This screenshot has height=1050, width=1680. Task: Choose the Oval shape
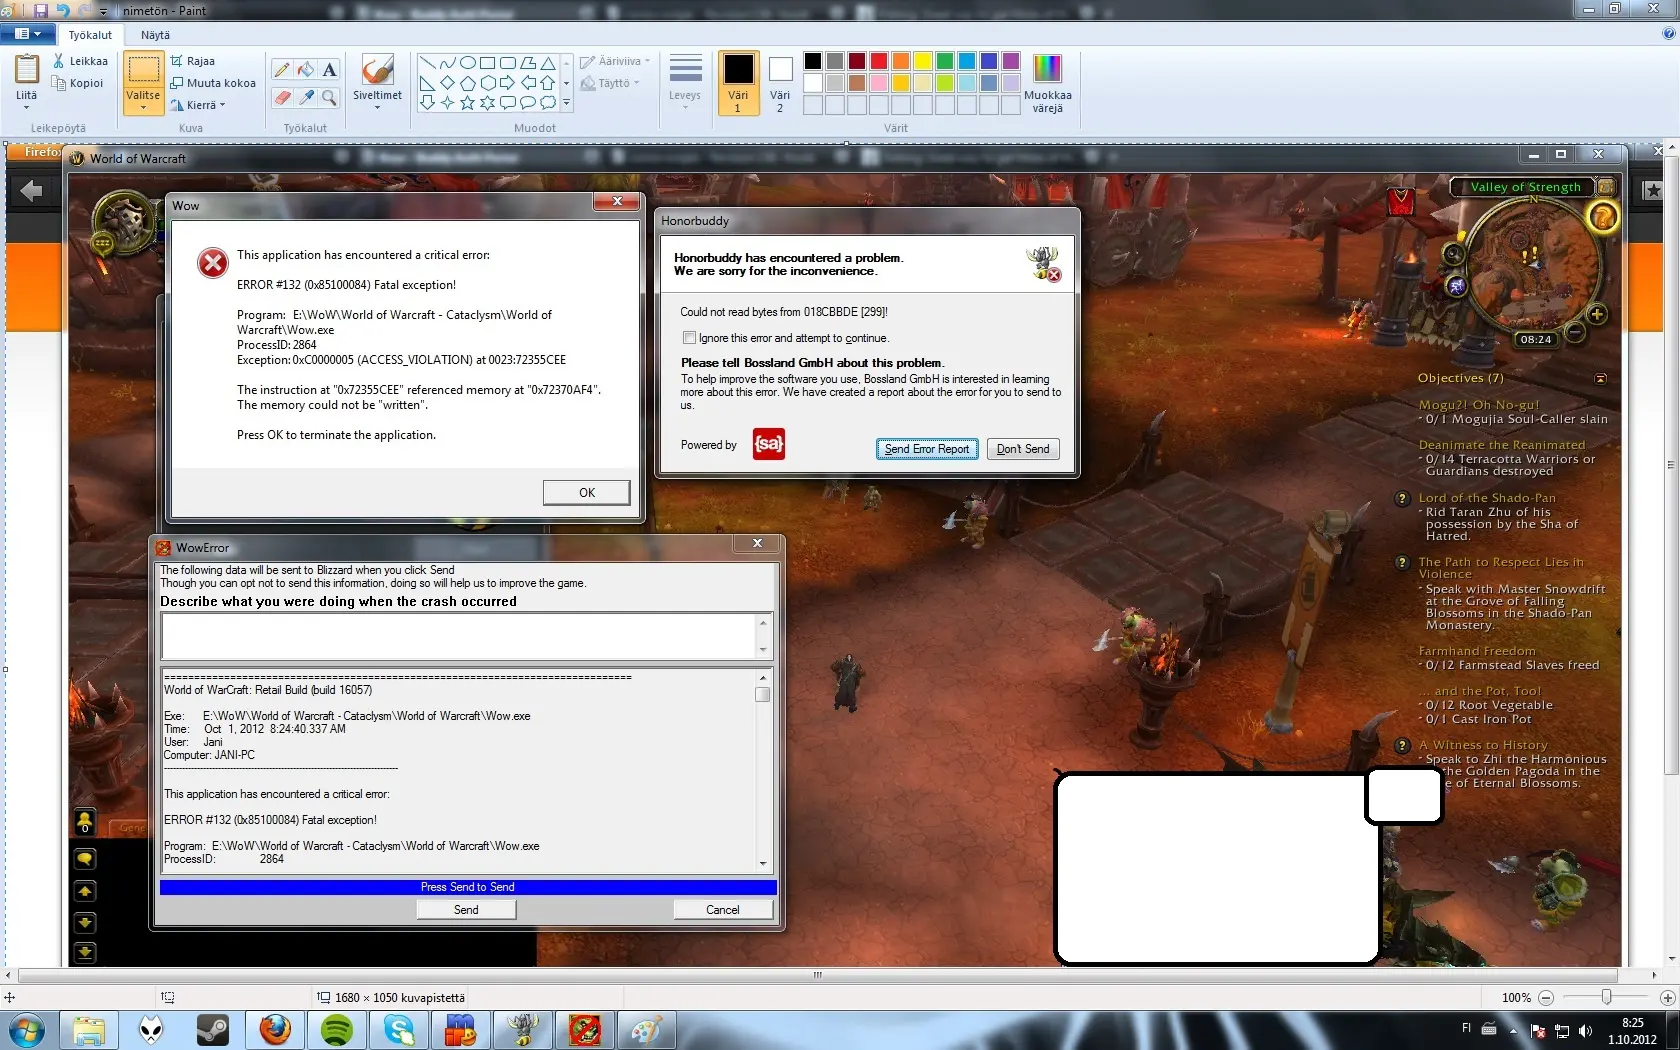[x=467, y=62]
